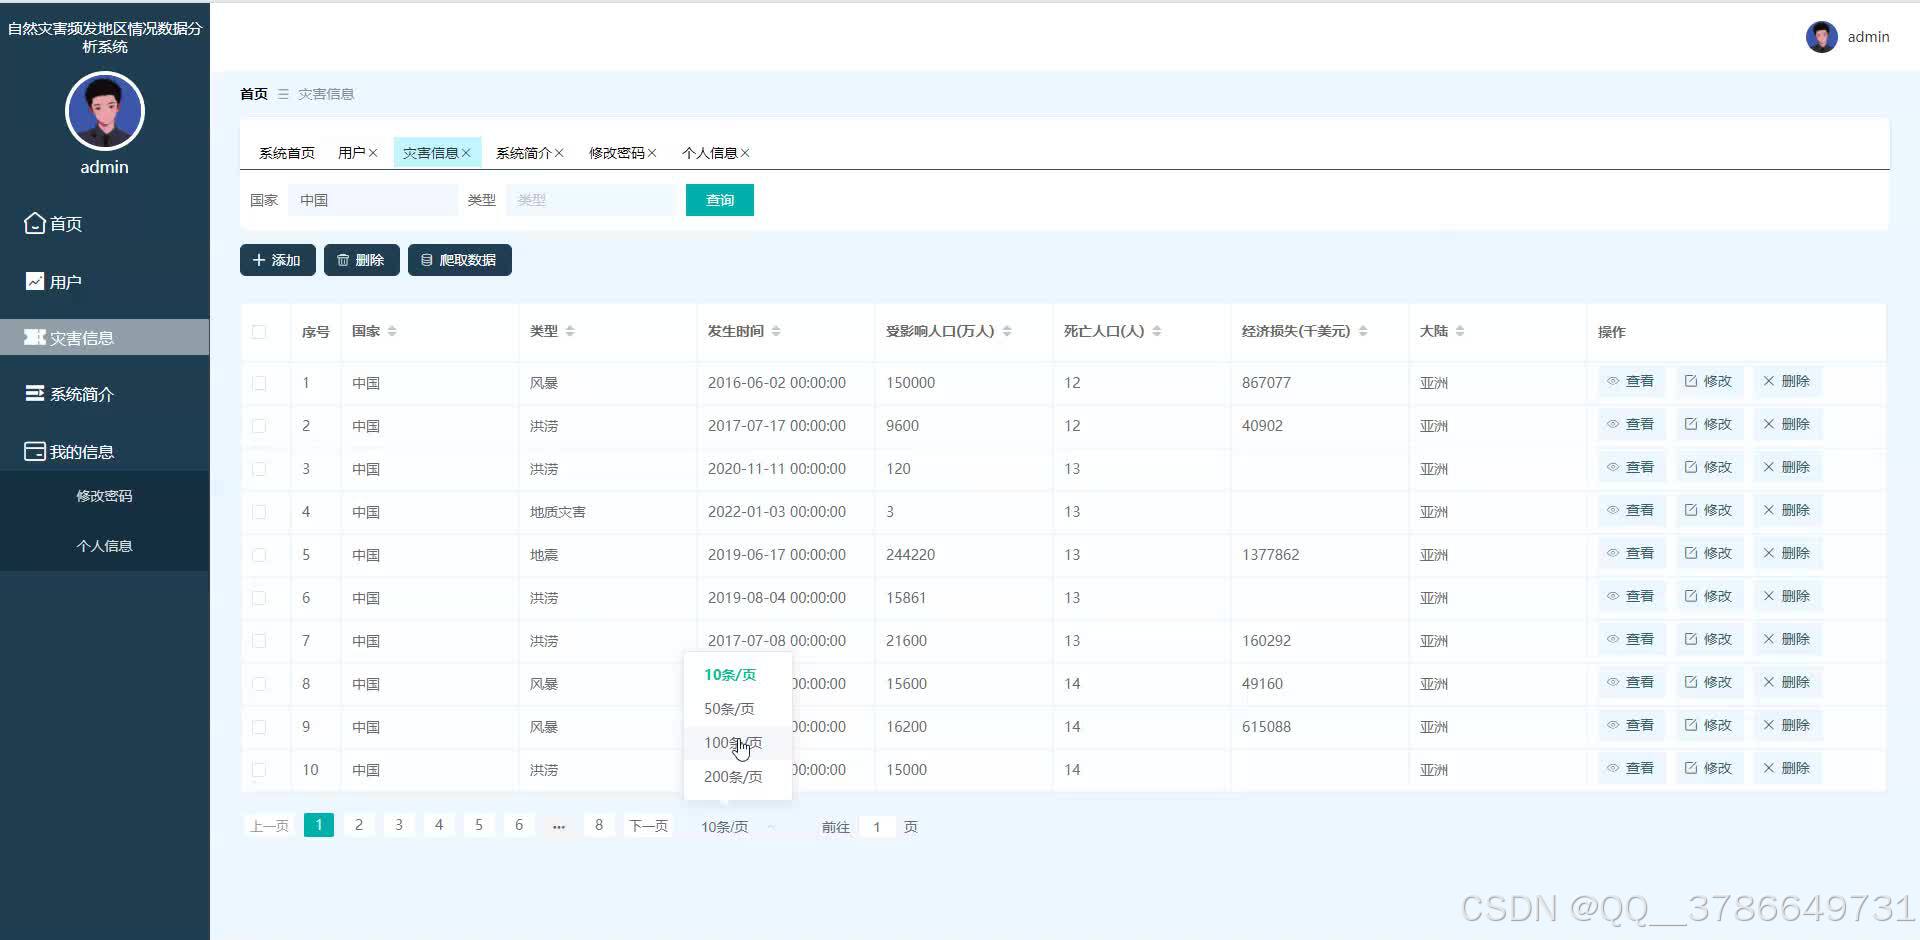1920x940 pixels.
Task: Click the 类型 search input field
Action: click(591, 200)
